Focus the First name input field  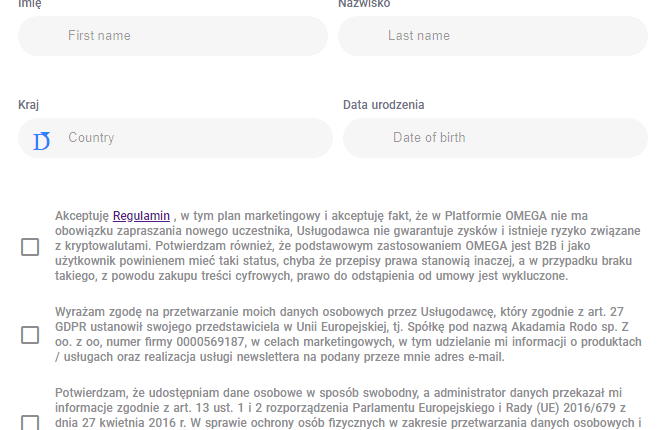click(x=172, y=36)
